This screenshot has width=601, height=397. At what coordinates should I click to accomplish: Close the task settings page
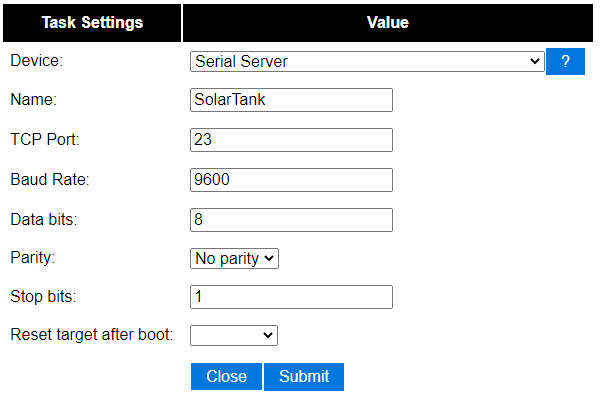click(227, 377)
